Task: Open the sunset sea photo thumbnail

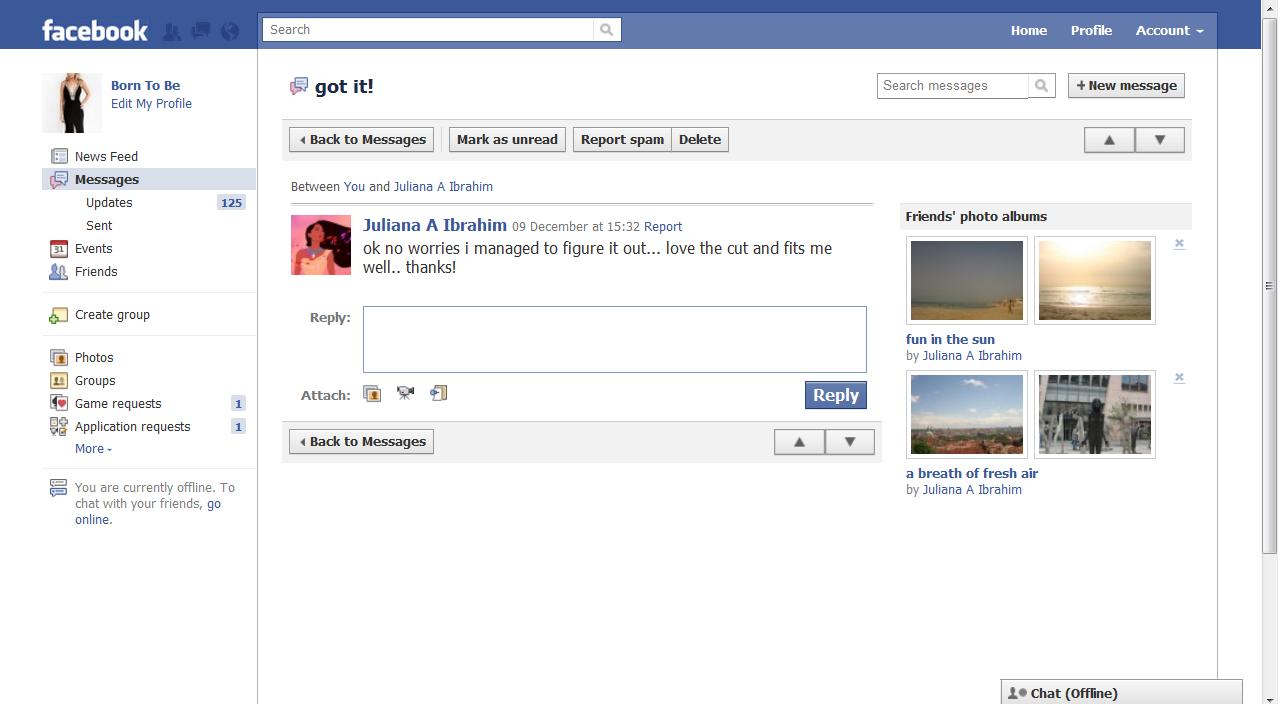Action: [x=1095, y=281]
